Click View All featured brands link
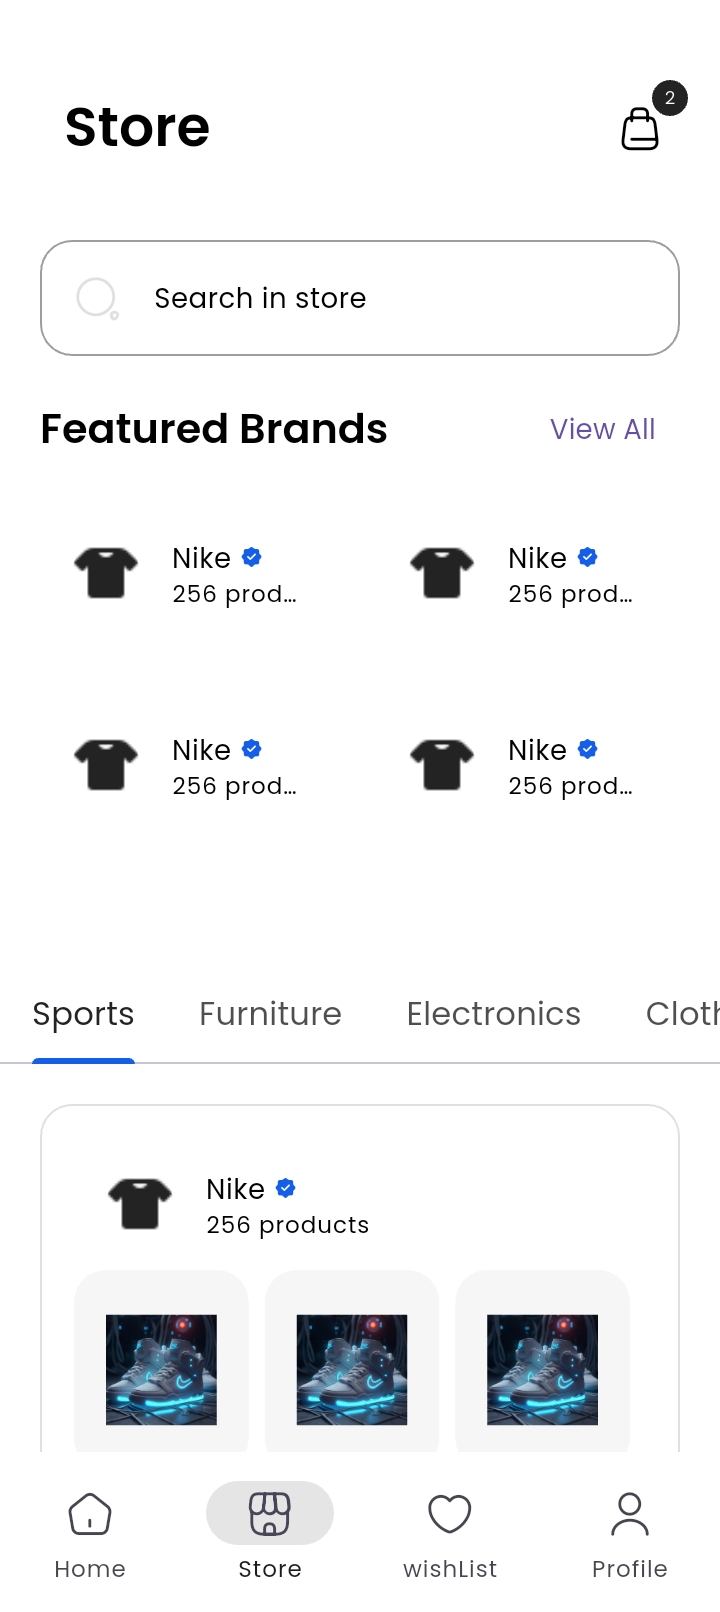The image size is (720, 1612). pos(602,429)
